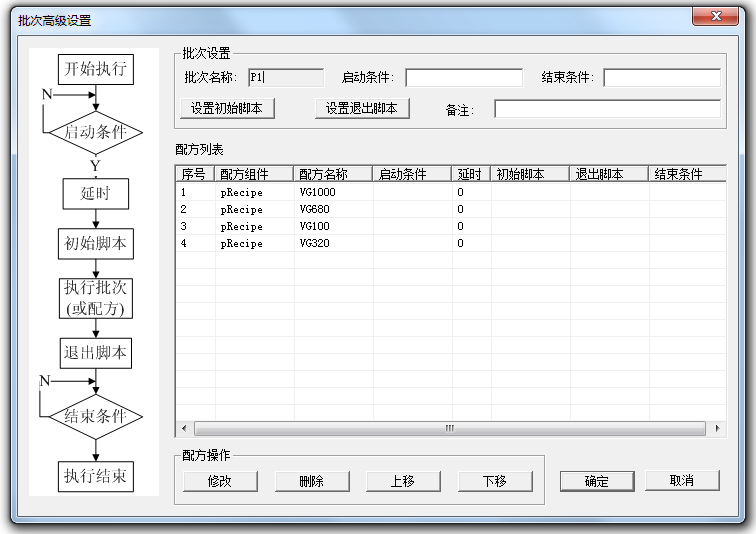The height and width of the screenshot is (534, 756).
Task: Click the 结束条件 input field
Action: (x=662, y=78)
